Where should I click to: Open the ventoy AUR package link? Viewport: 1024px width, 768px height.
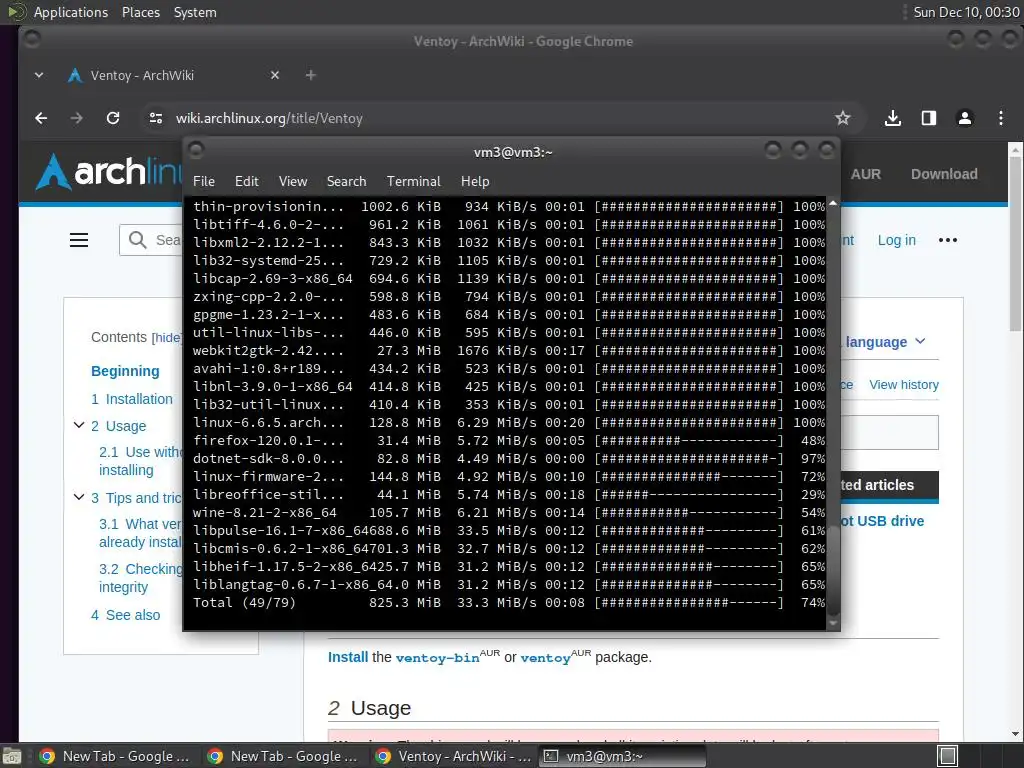[545, 658]
